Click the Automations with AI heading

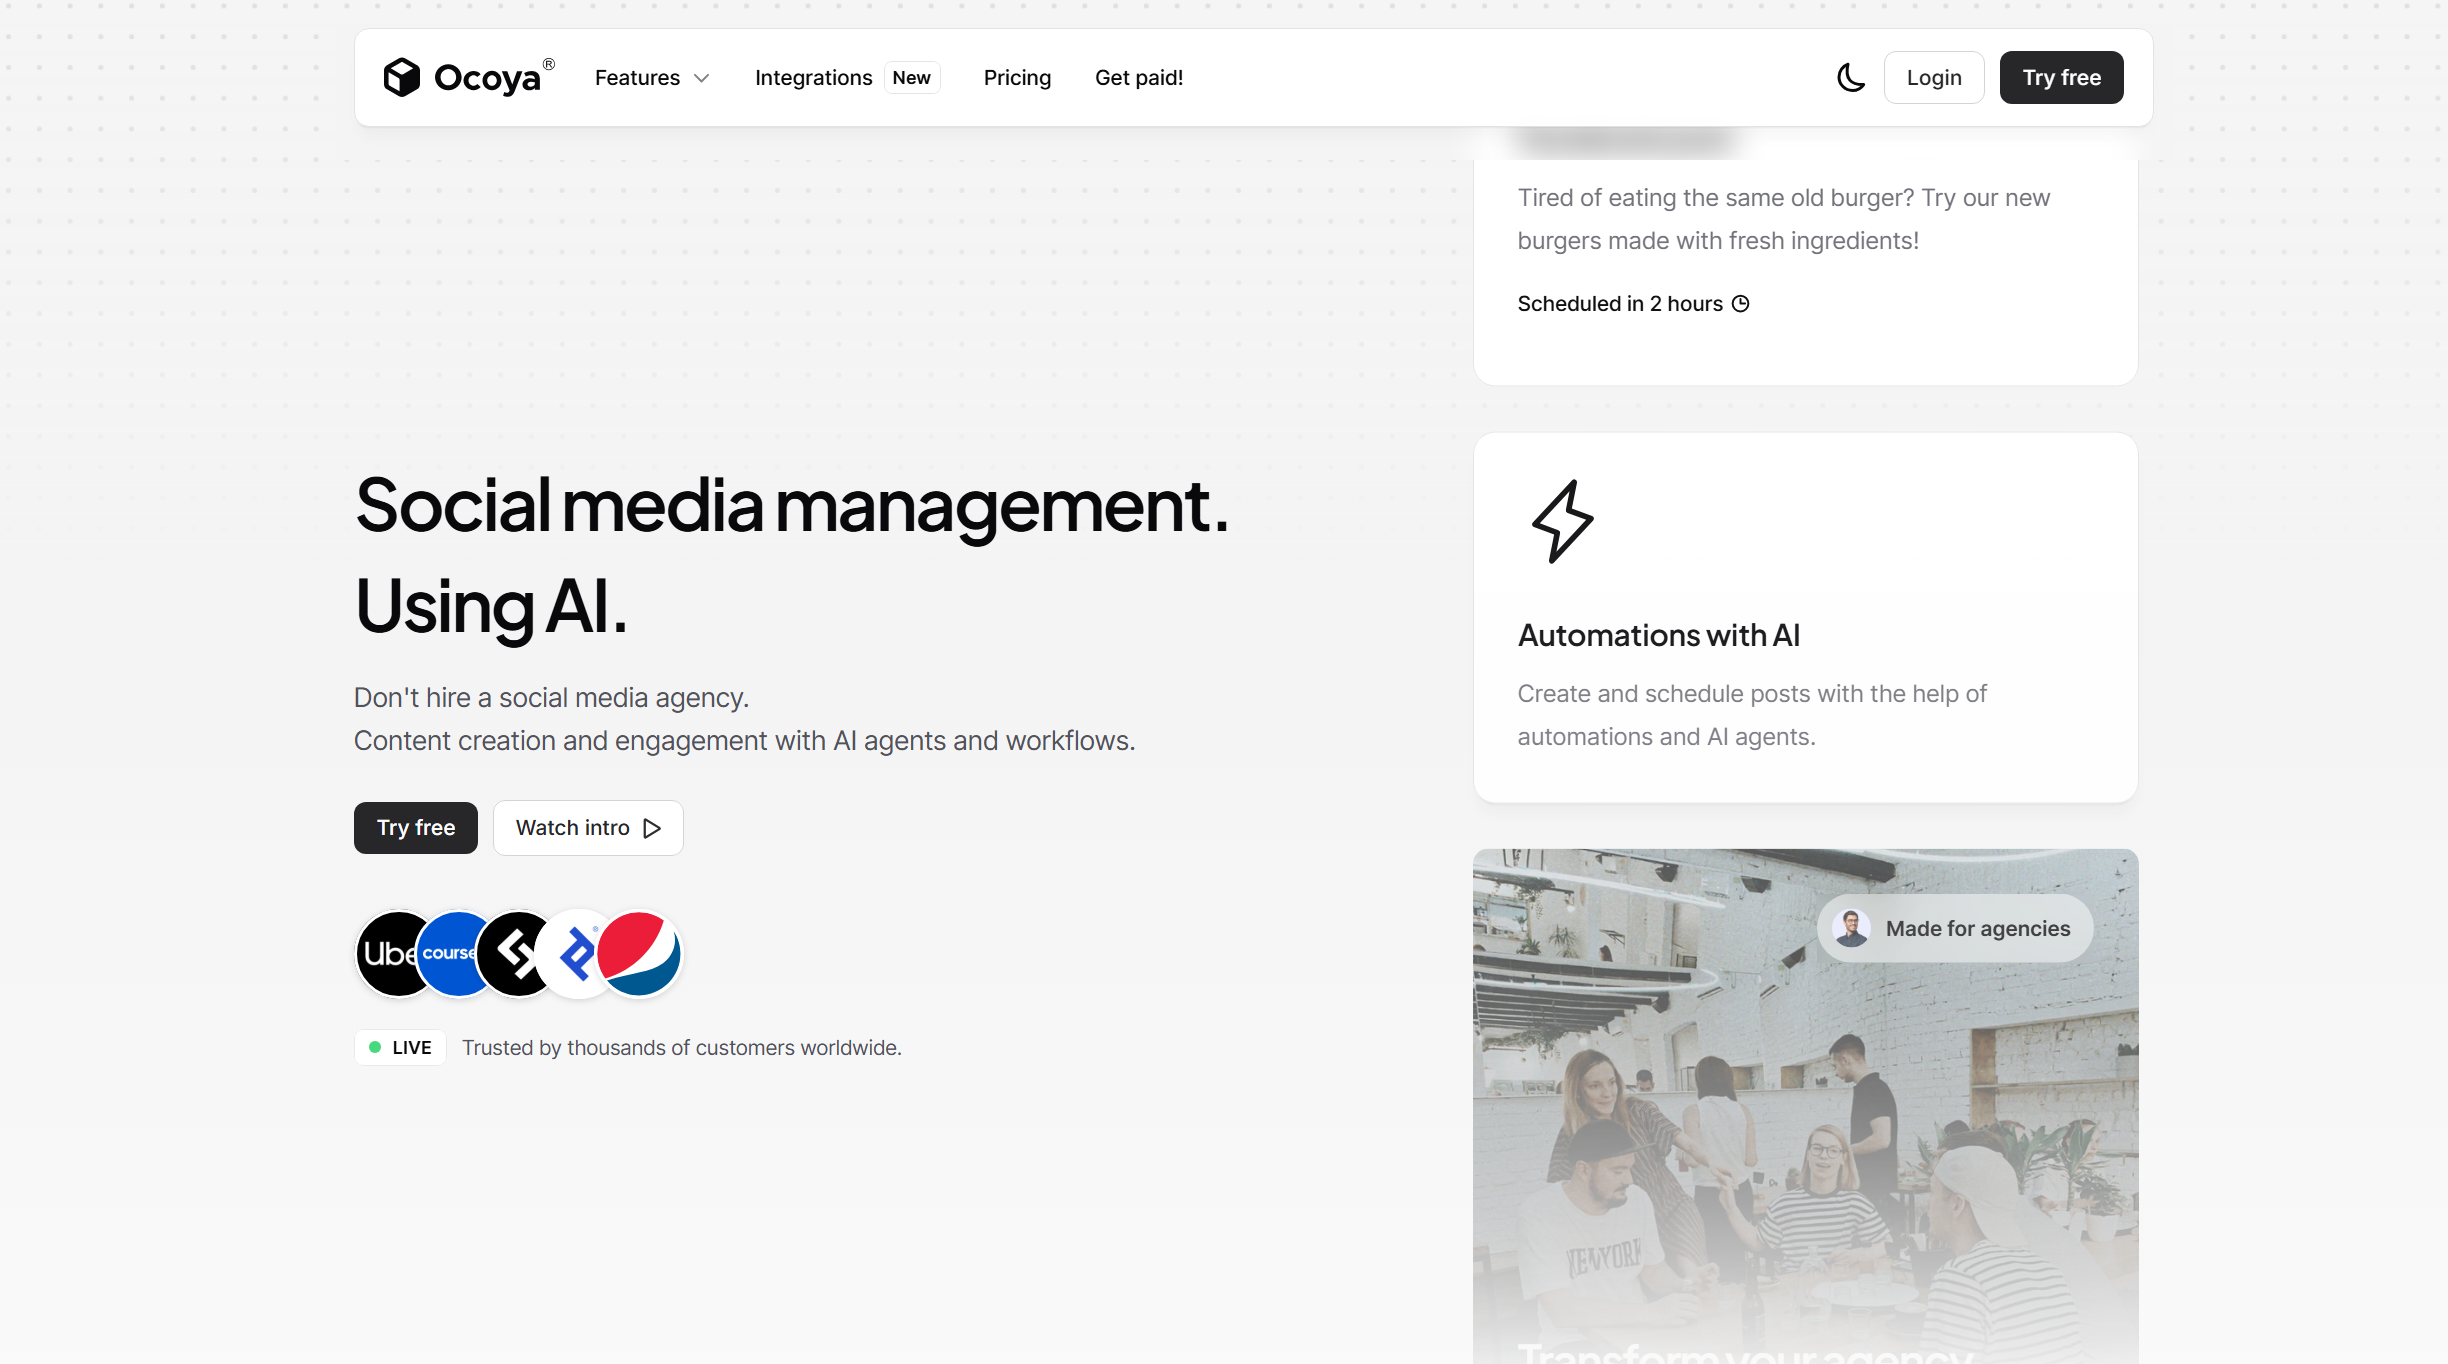point(1659,635)
